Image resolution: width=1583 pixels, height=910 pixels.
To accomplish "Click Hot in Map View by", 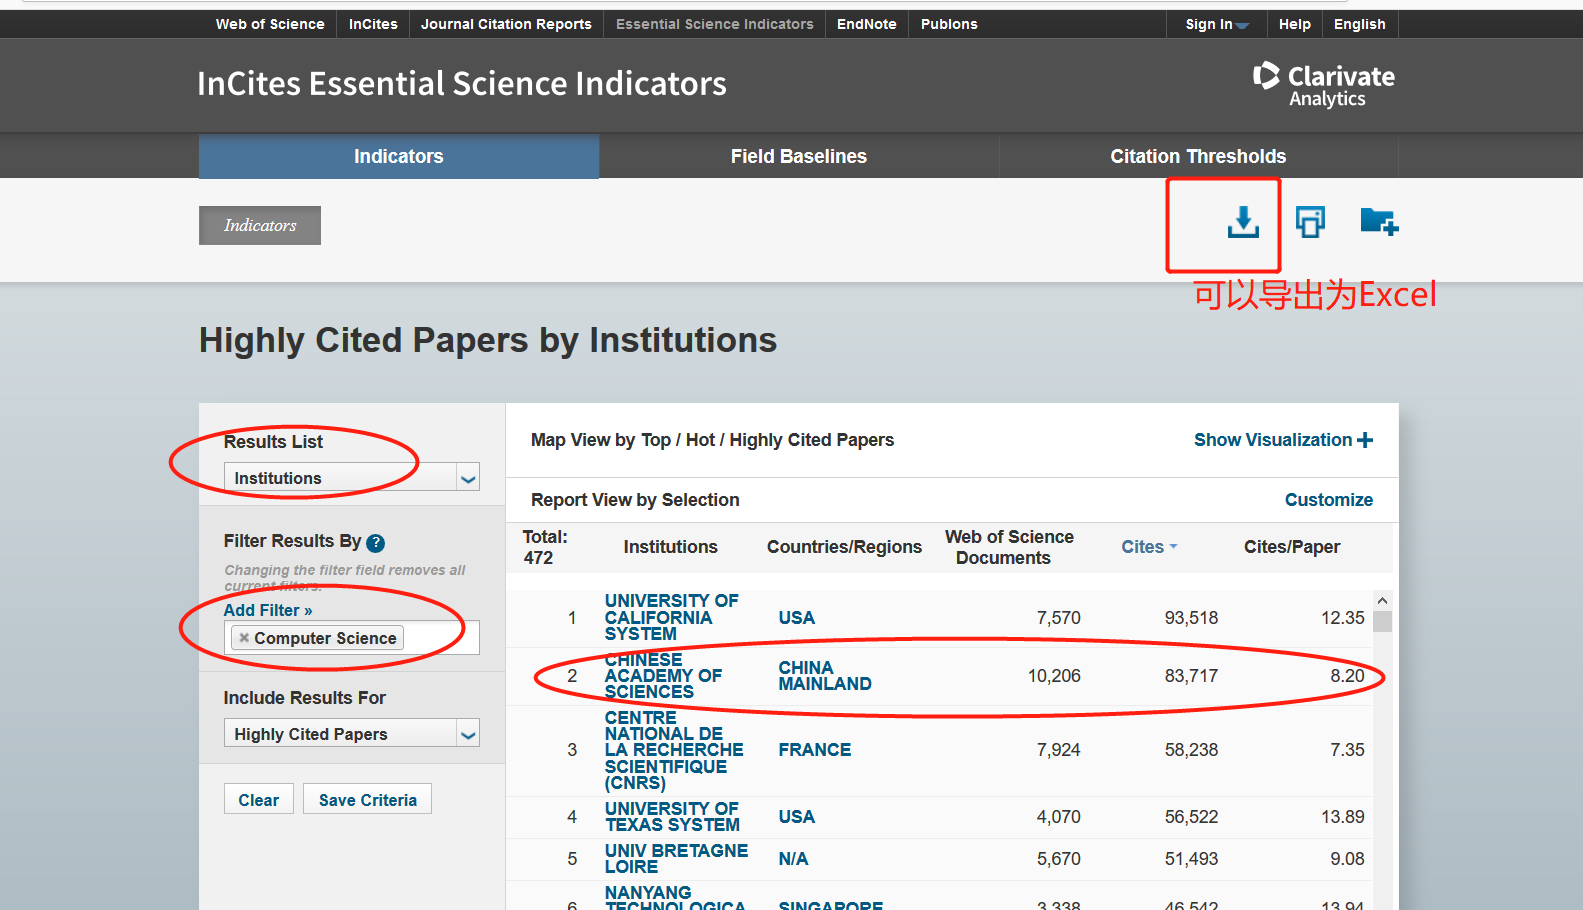I will [700, 440].
